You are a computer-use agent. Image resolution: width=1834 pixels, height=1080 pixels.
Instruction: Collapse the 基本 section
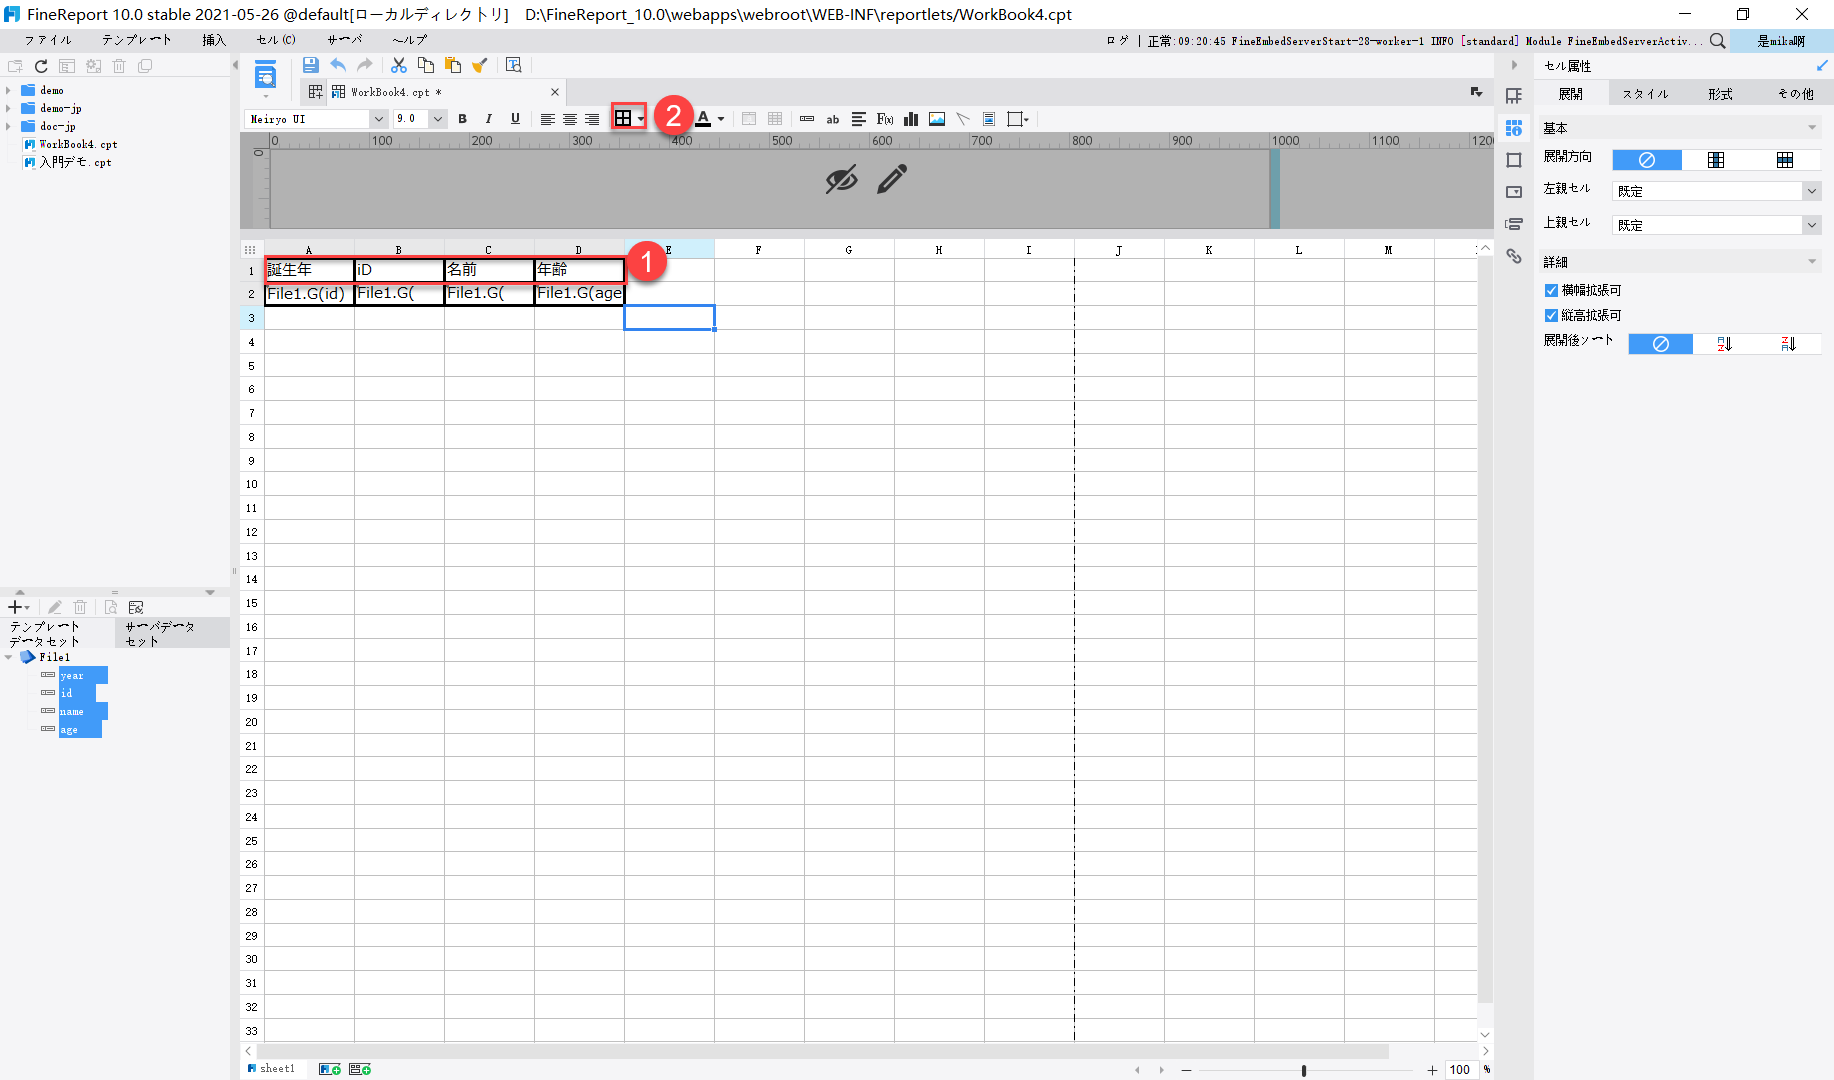click(1811, 128)
